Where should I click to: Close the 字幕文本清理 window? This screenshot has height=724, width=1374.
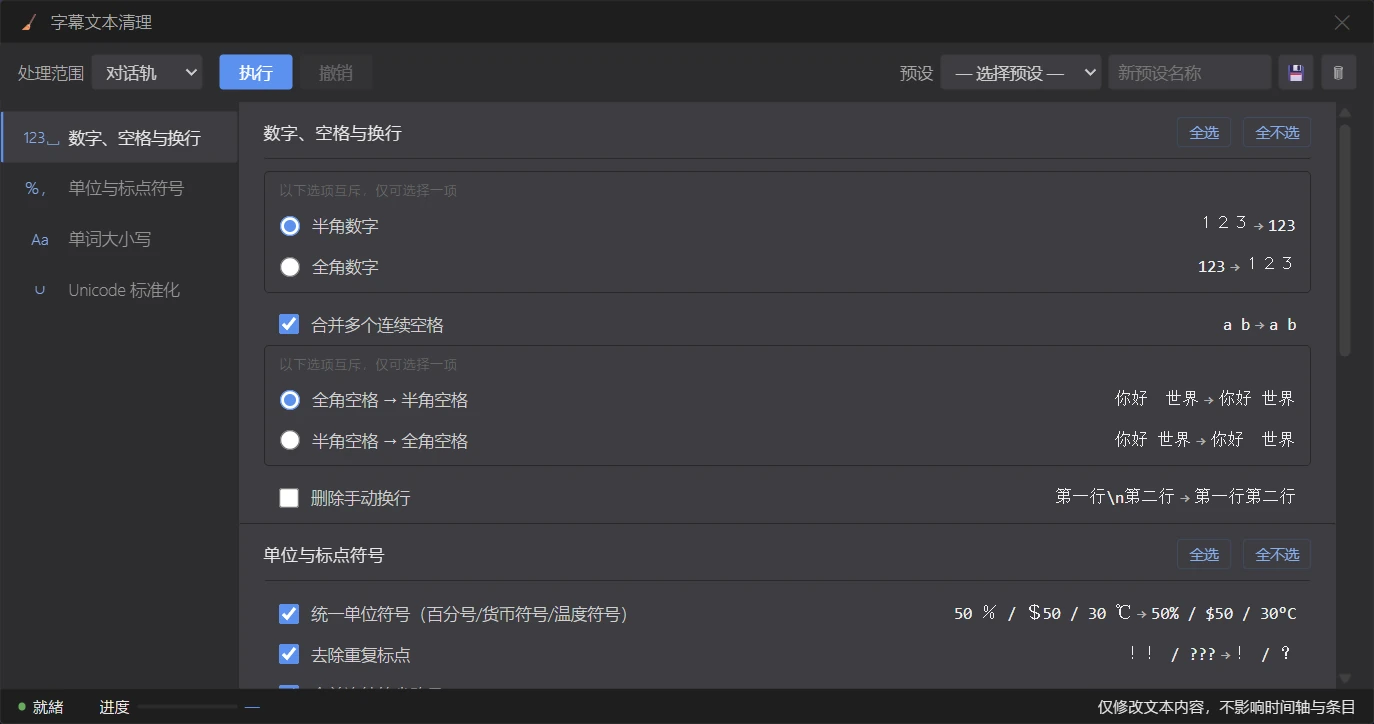point(1342,22)
